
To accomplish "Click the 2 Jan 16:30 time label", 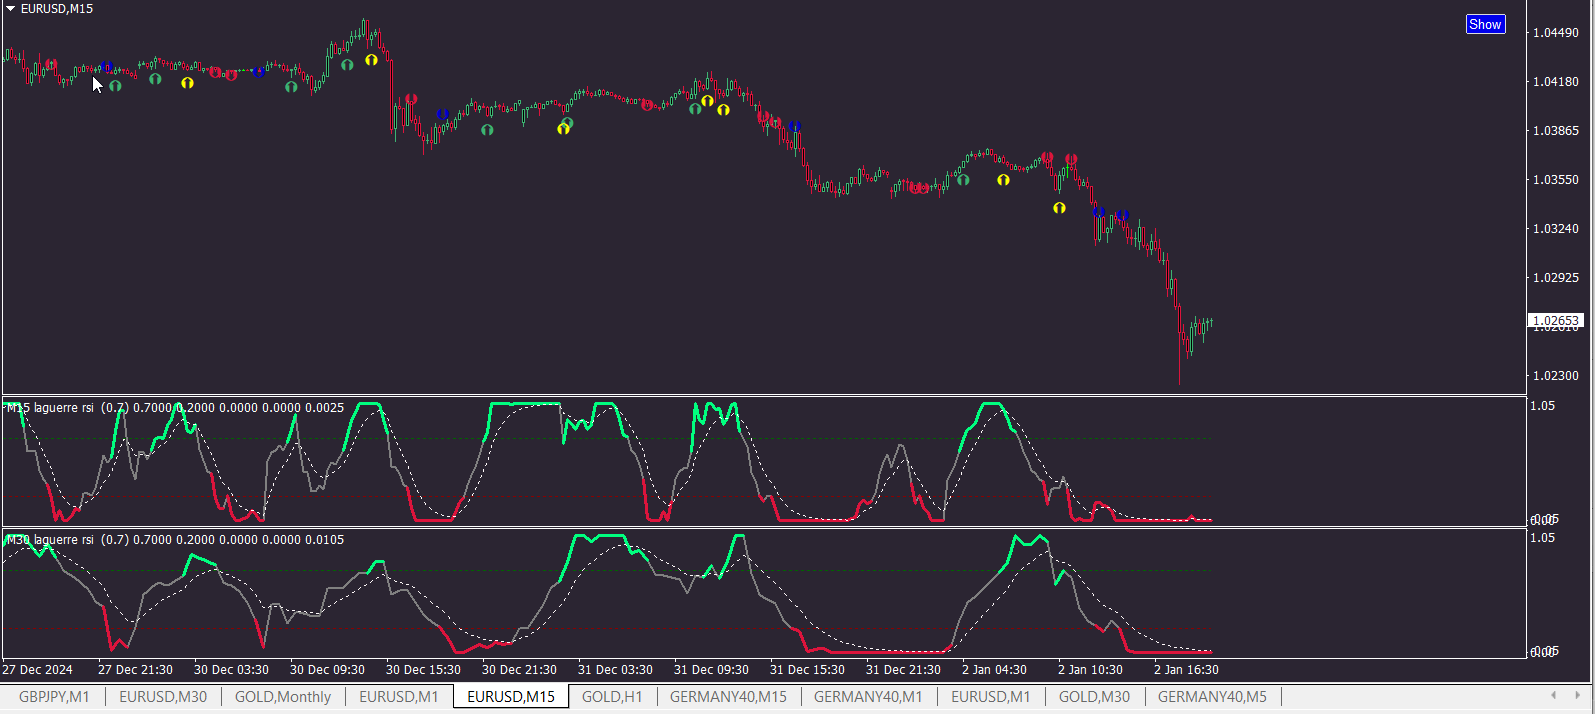I will pyautogui.click(x=1186, y=670).
